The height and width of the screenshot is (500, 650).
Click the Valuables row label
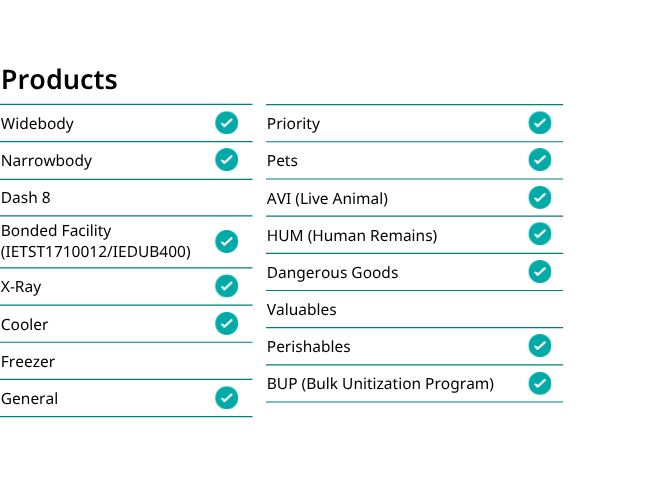coord(301,310)
